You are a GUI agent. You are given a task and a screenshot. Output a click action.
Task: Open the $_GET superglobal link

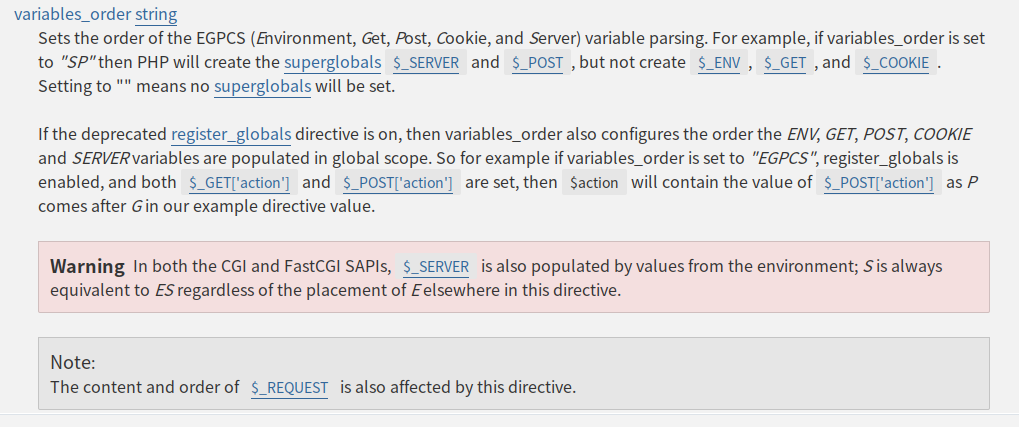784,63
